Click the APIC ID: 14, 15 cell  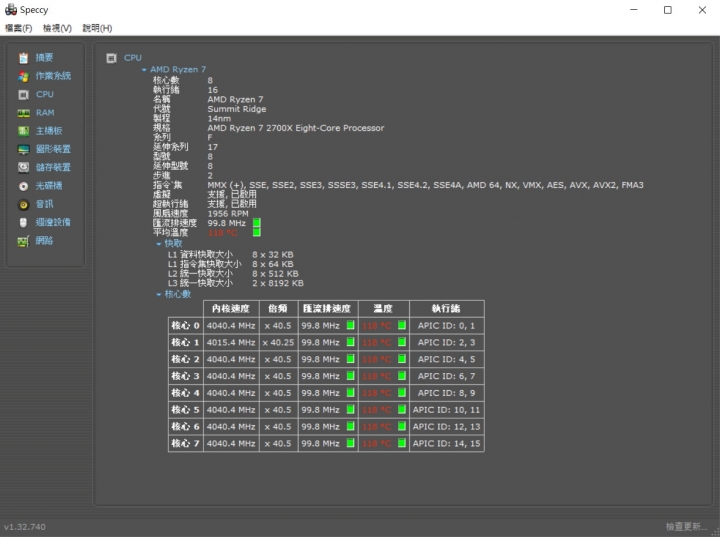[x=446, y=443]
